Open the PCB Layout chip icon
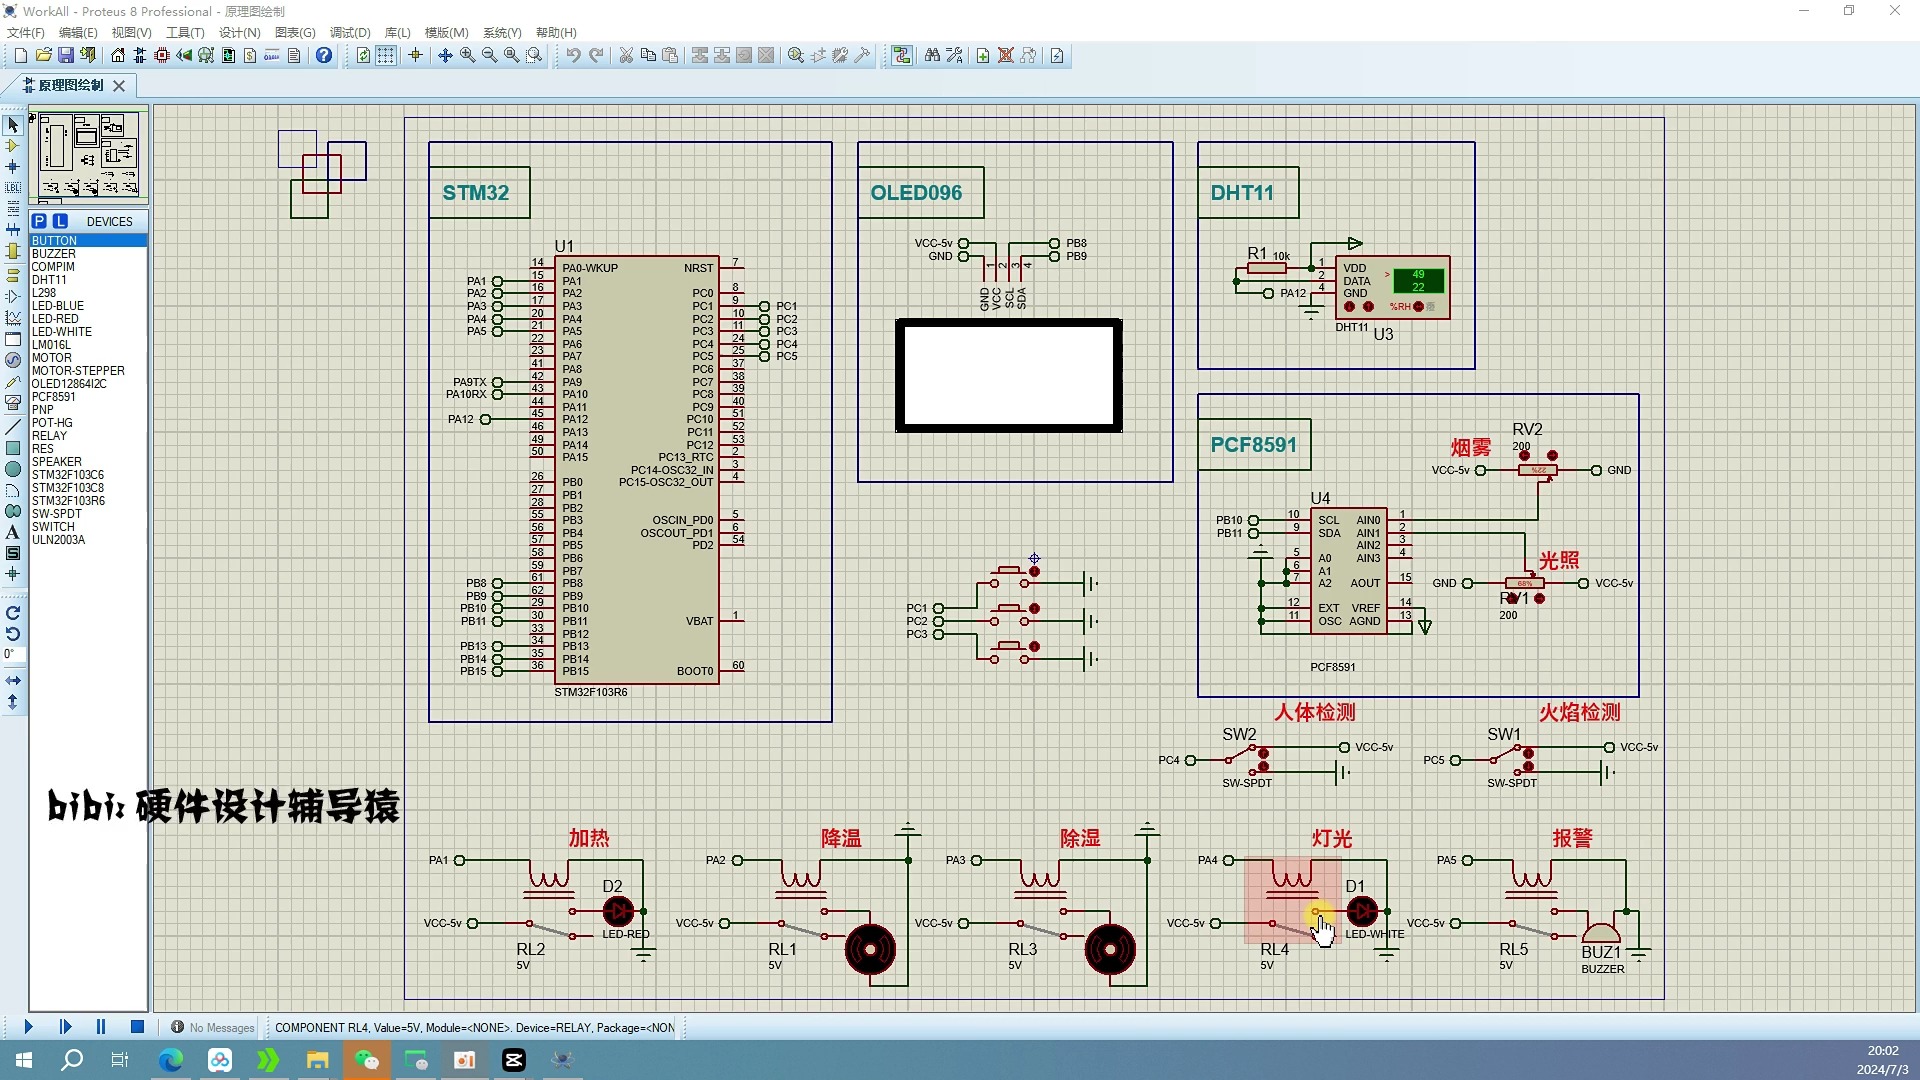Image resolution: width=1920 pixels, height=1080 pixels. (162, 56)
